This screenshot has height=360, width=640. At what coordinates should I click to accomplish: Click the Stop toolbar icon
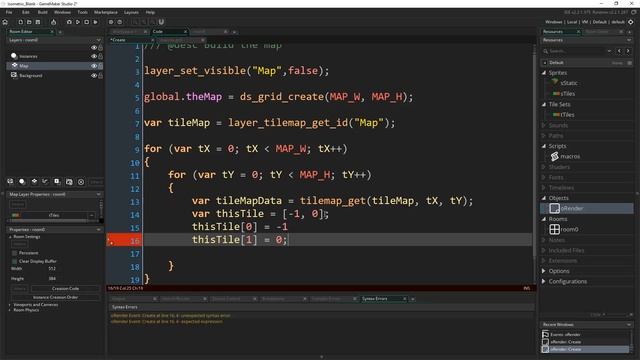(x=87, y=22)
